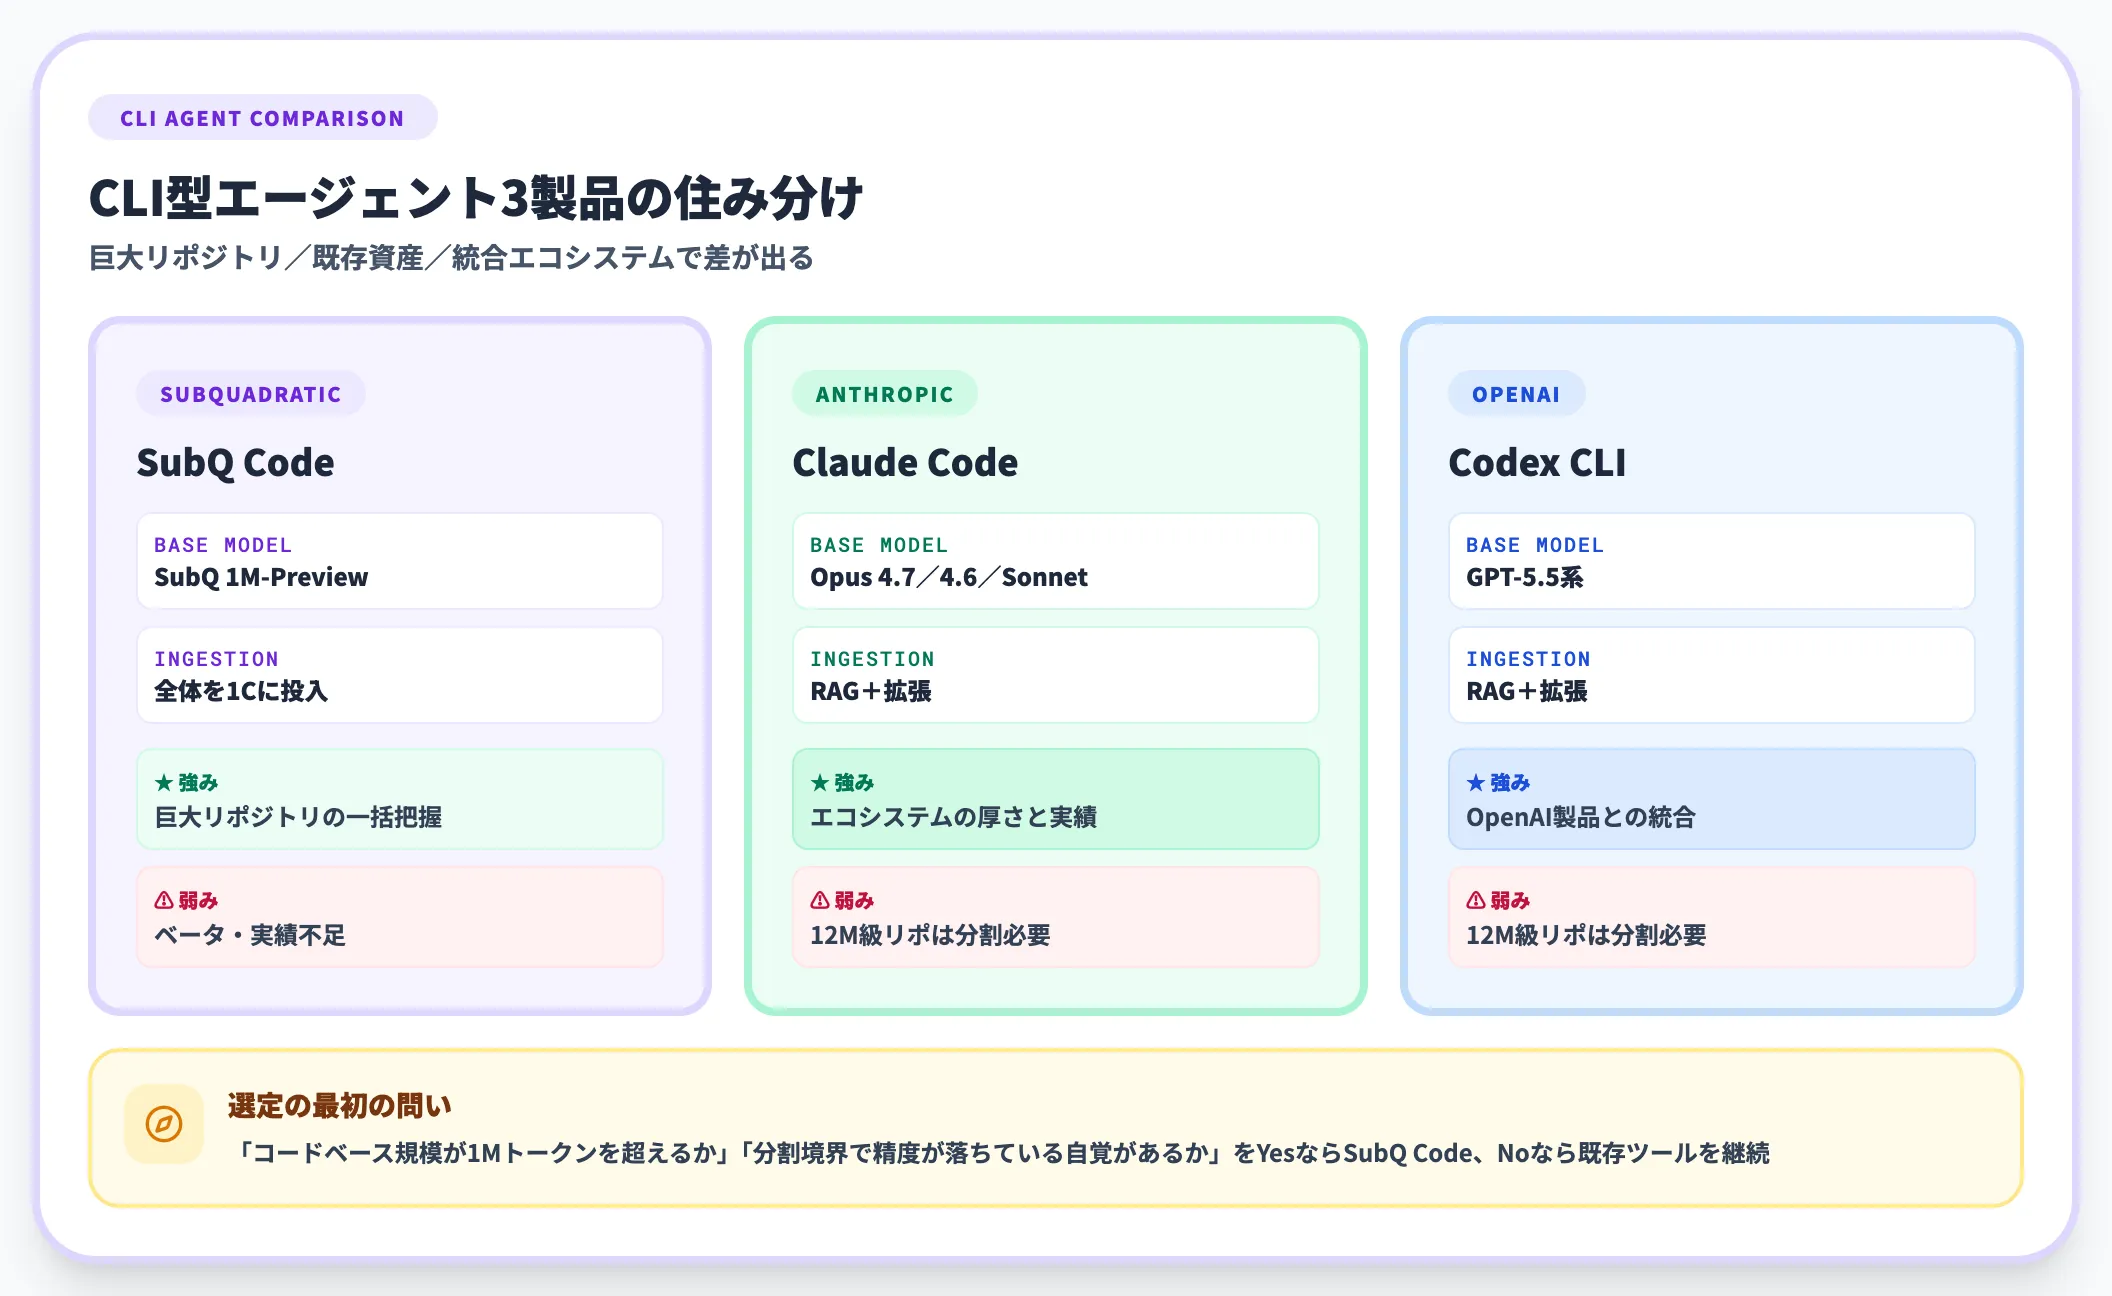Click the ANTHROPIC vendor tag

click(885, 394)
